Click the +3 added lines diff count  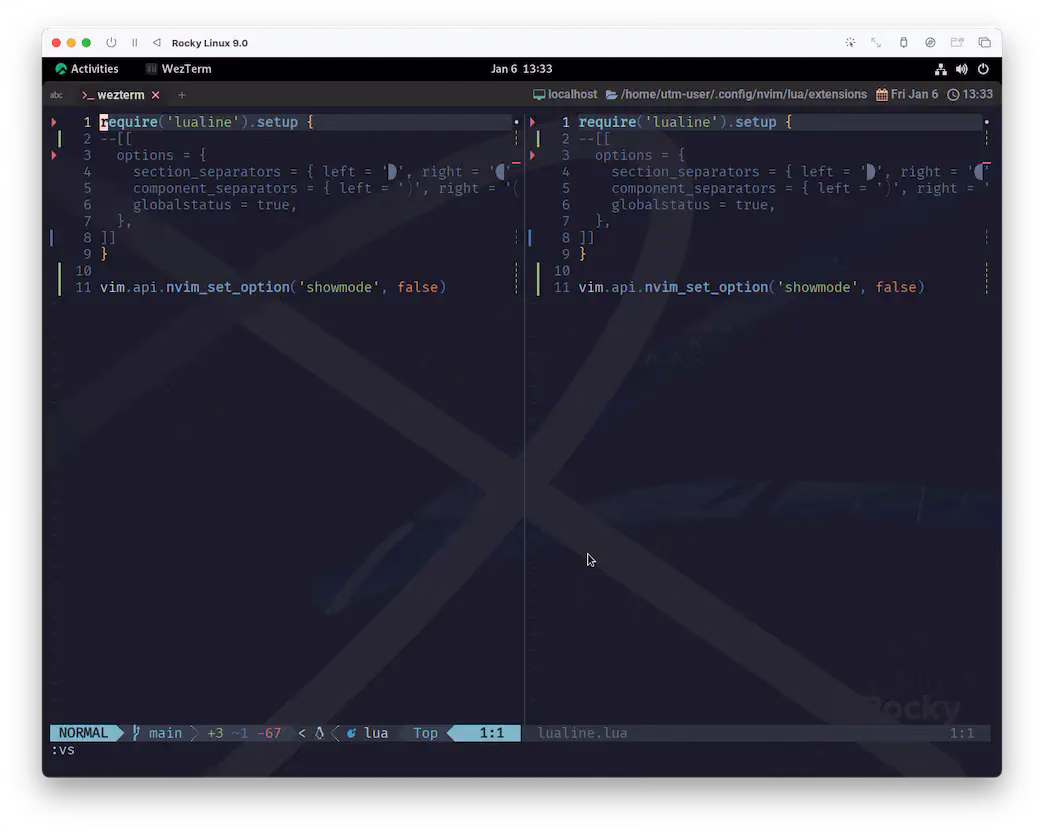[x=215, y=732]
